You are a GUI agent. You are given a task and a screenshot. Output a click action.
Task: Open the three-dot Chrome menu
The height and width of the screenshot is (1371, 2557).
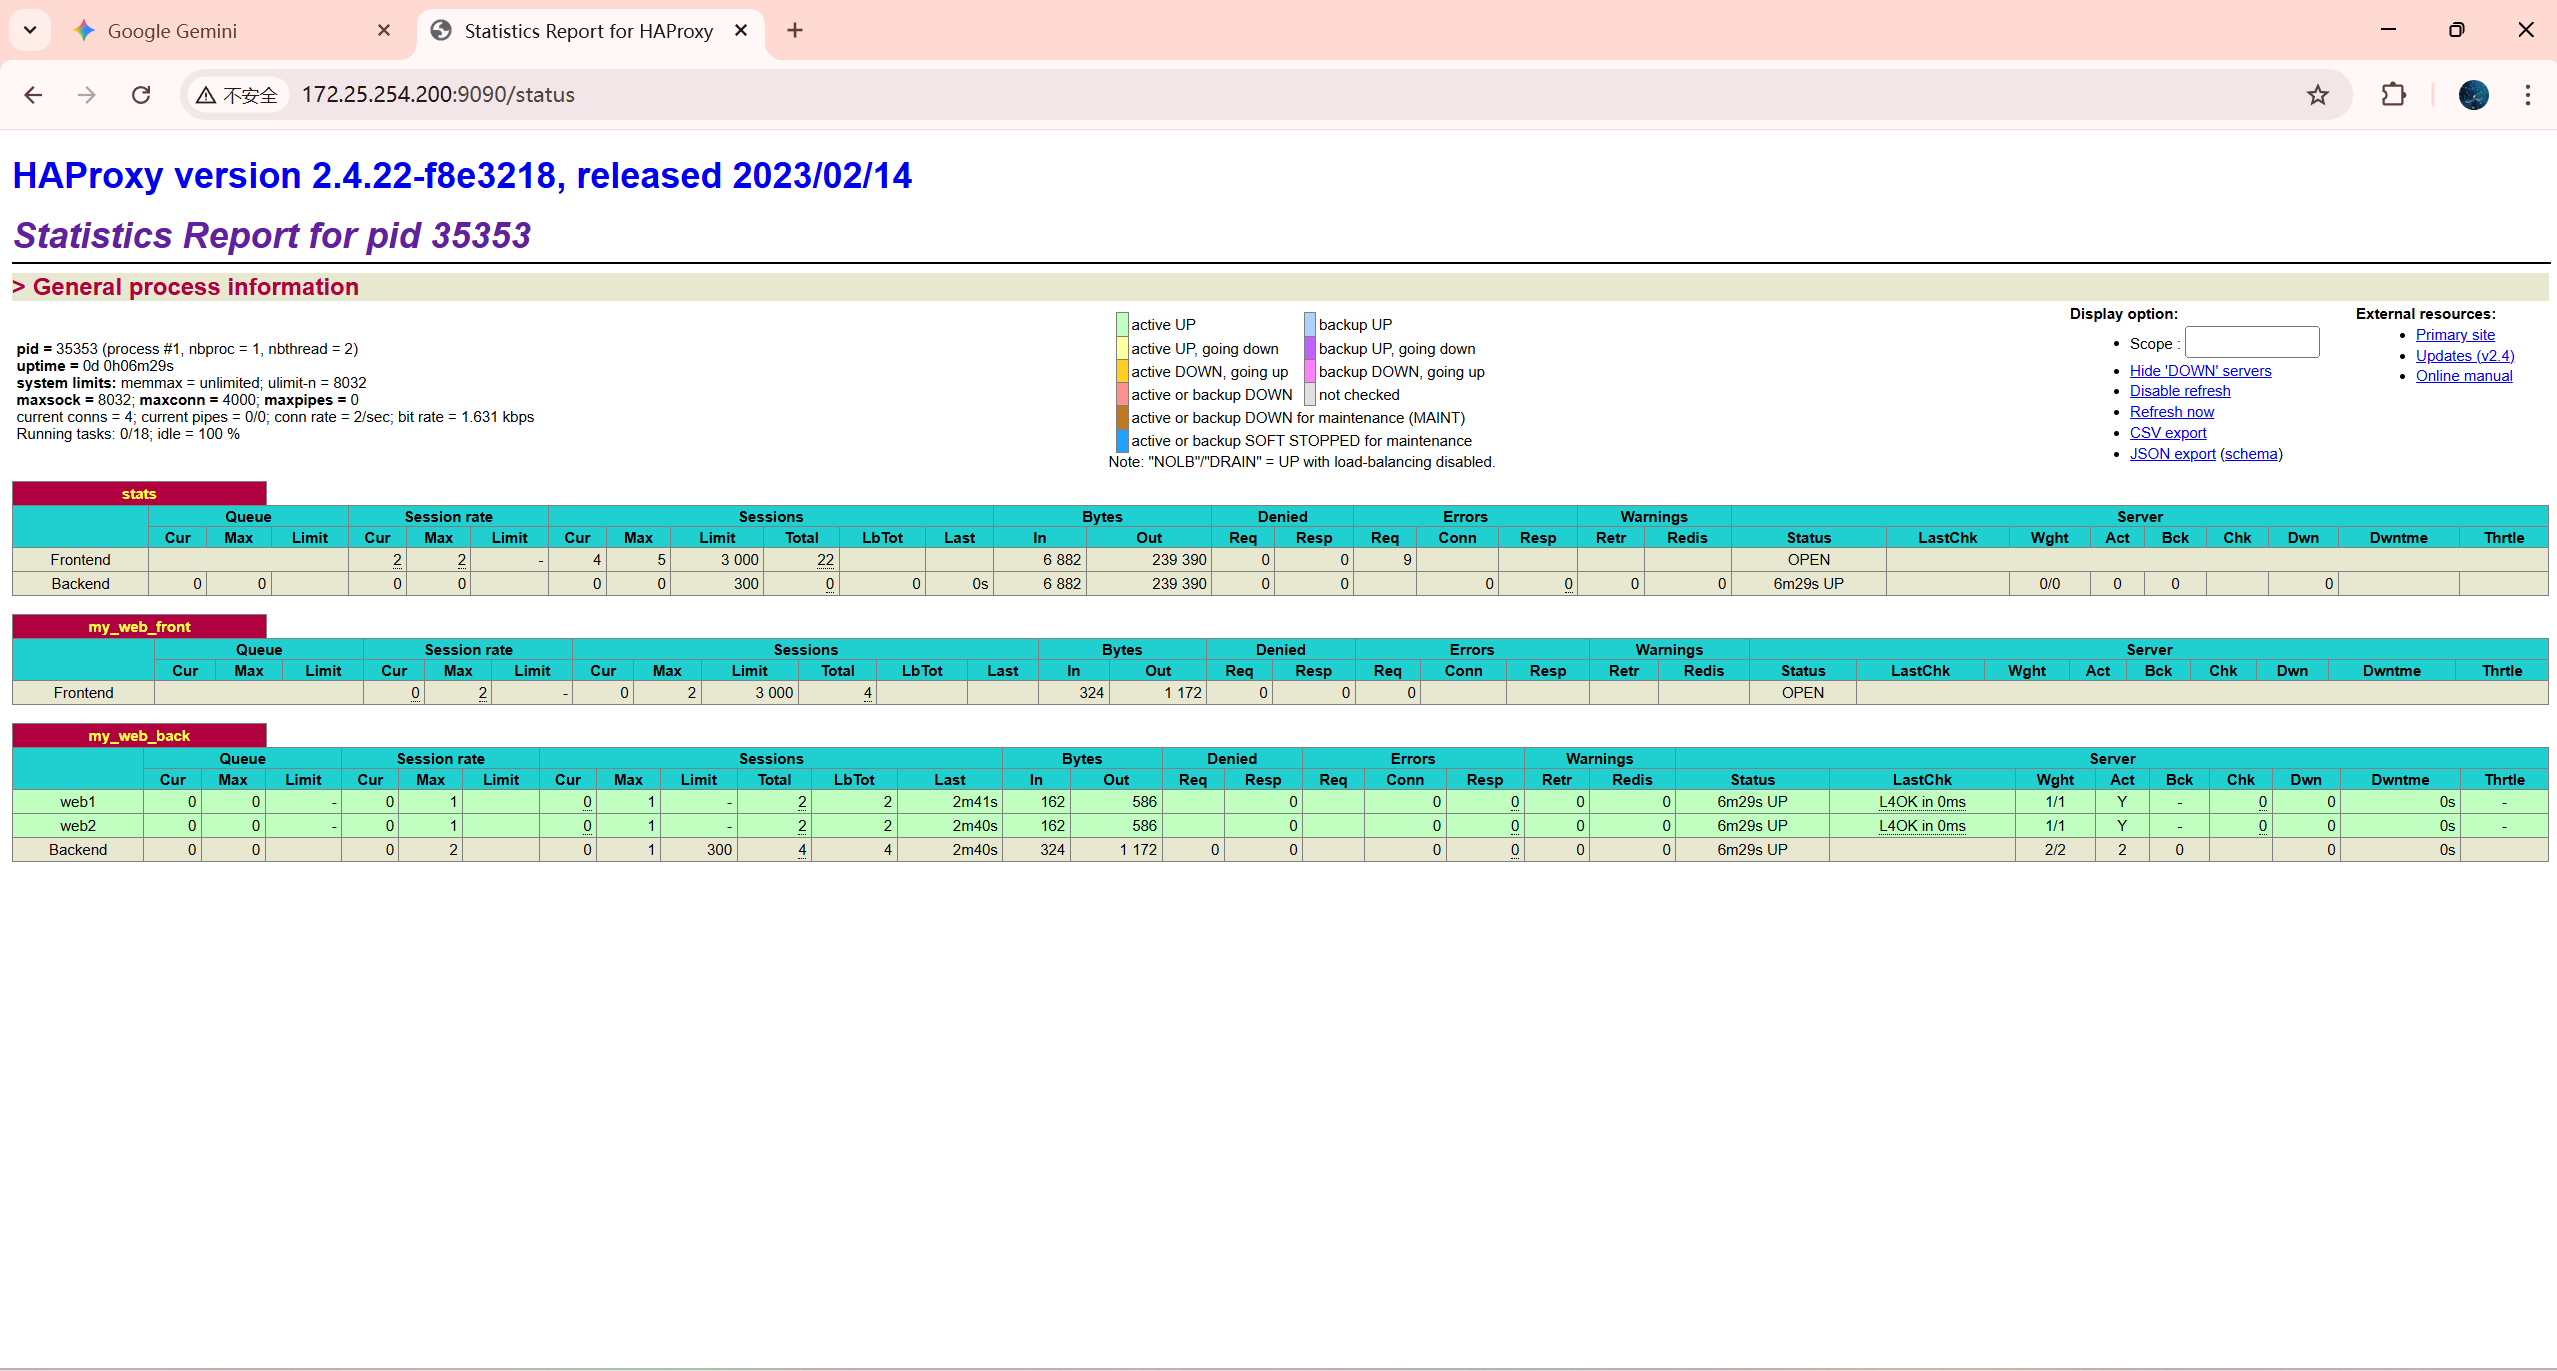click(2527, 95)
